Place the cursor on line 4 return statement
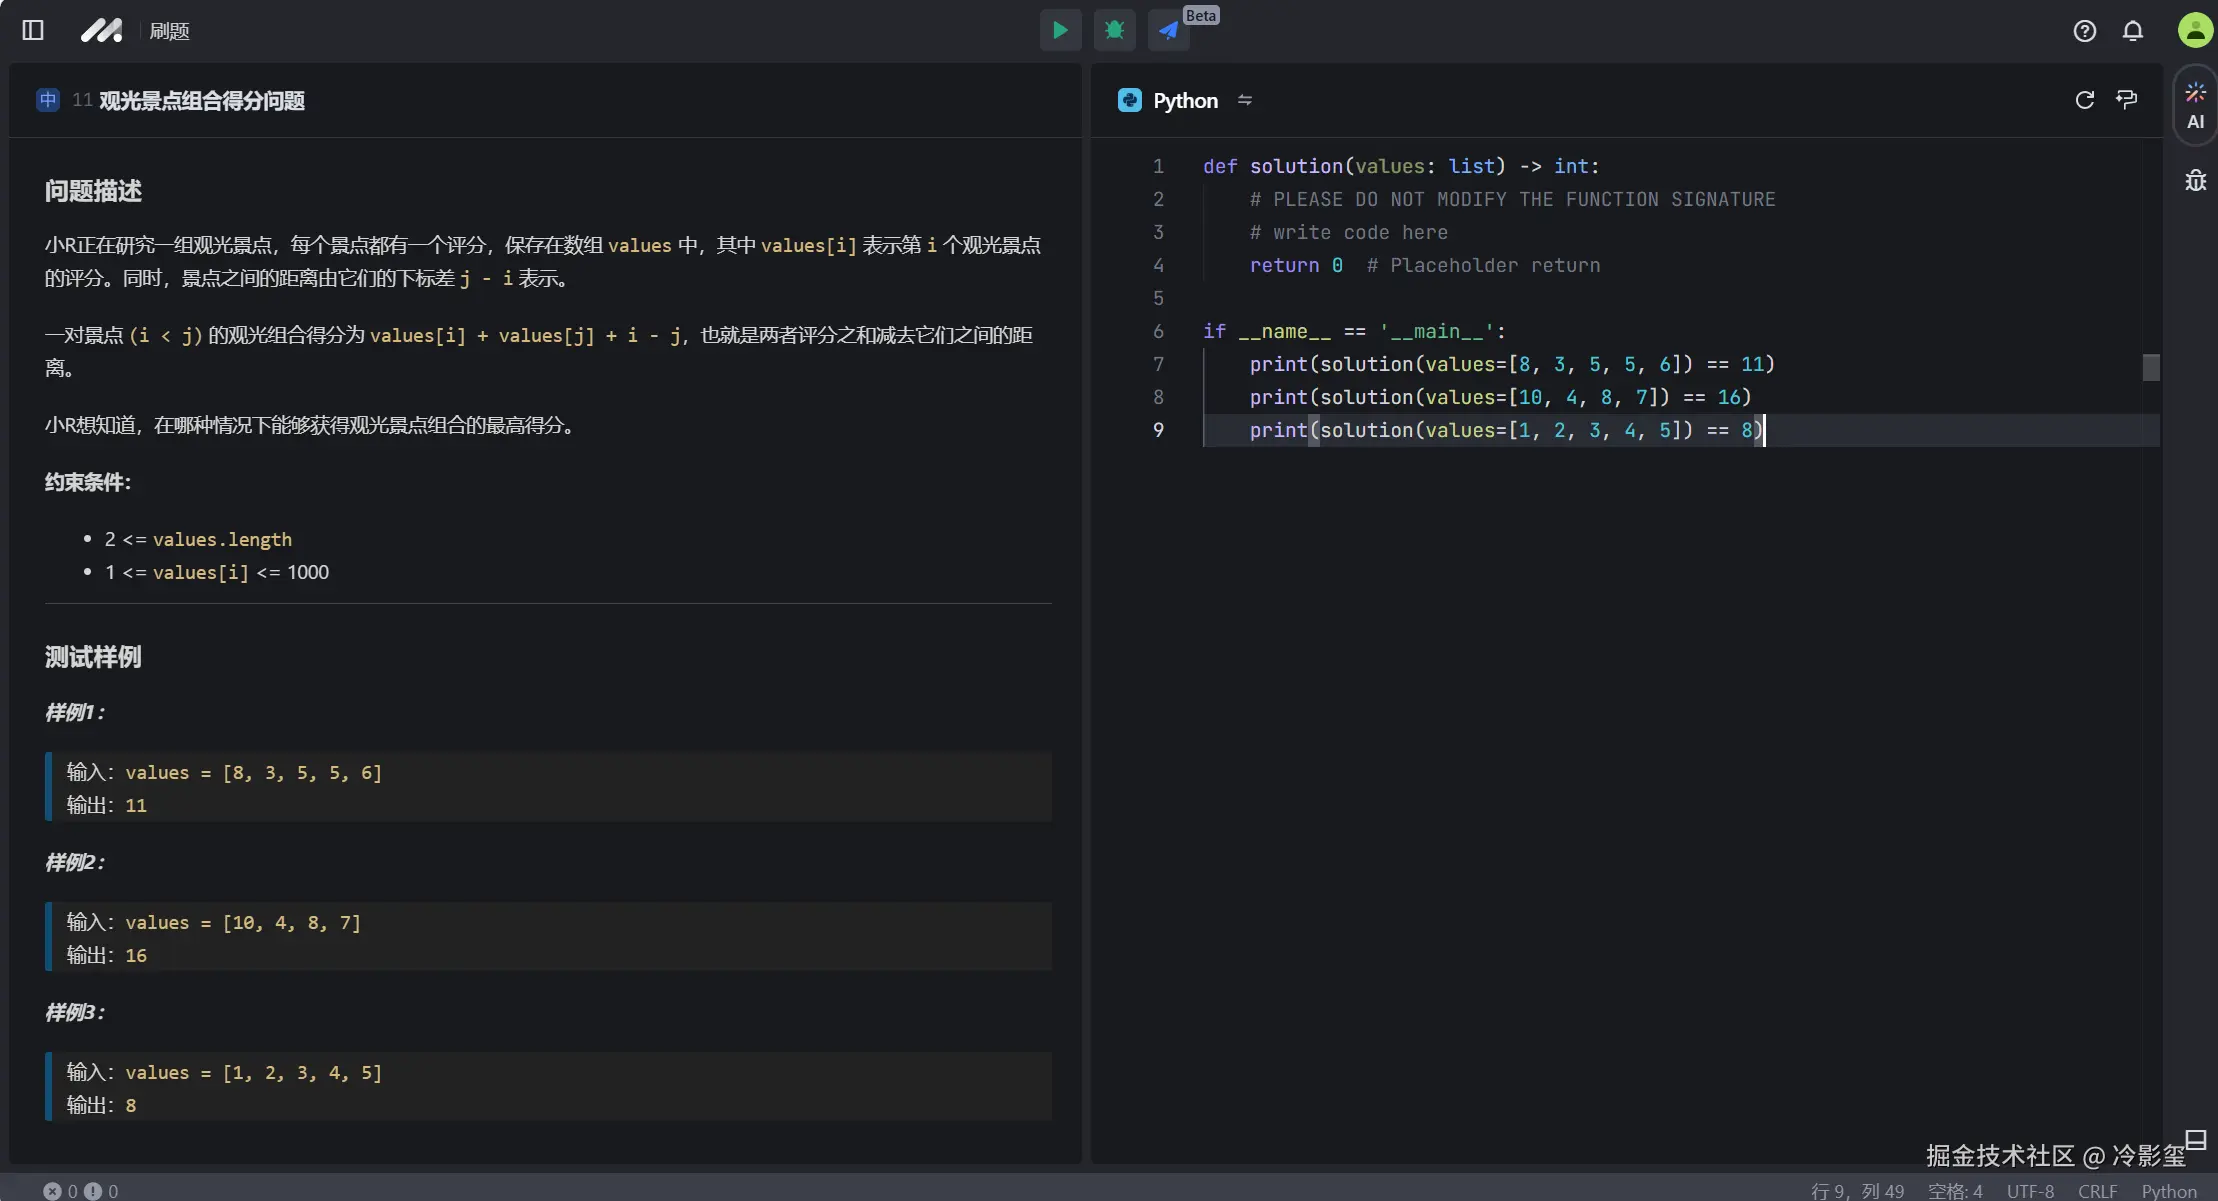This screenshot has width=2218, height=1201. (1284, 265)
